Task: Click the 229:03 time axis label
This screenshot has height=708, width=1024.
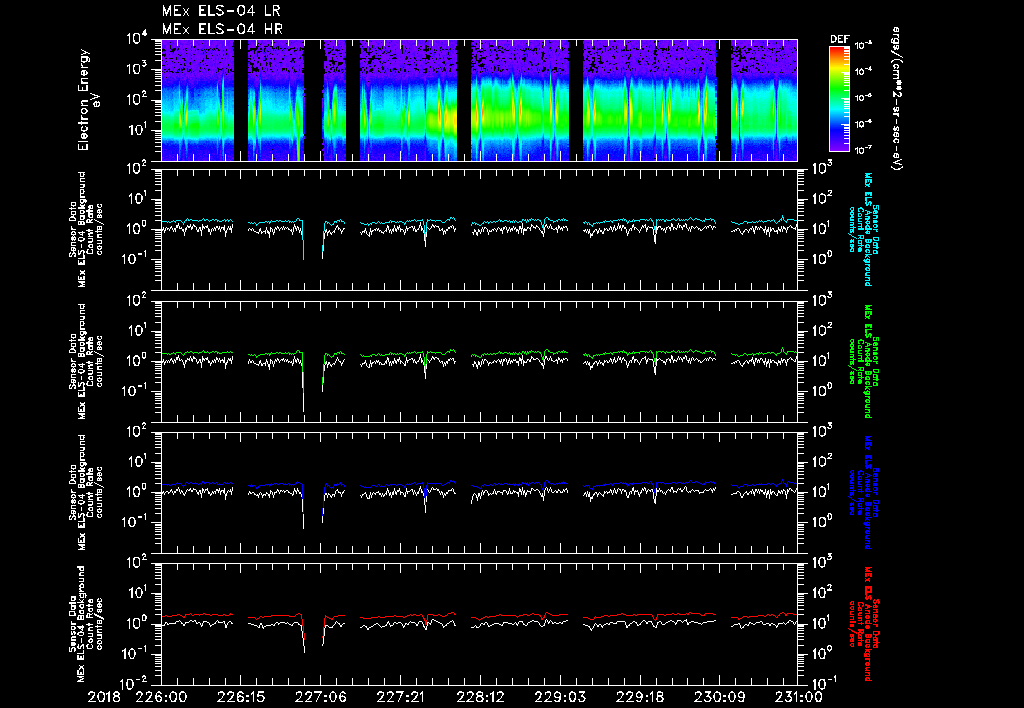Action: click(x=560, y=697)
